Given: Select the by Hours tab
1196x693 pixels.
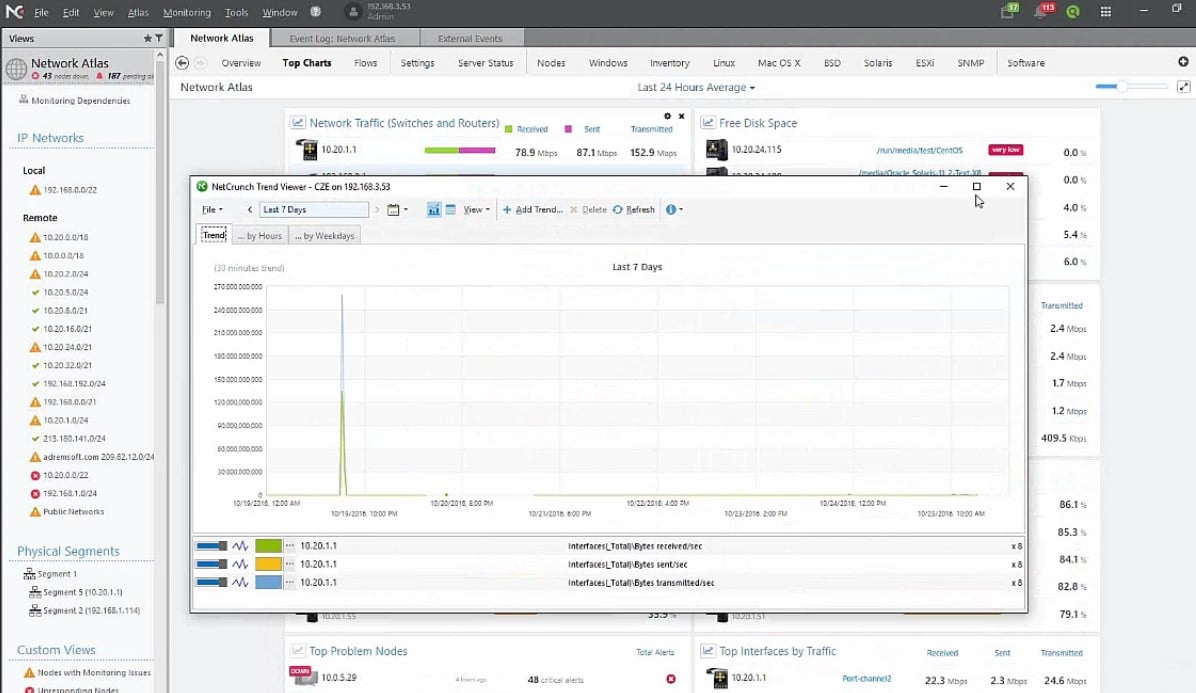Looking at the screenshot, I should (x=259, y=236).
